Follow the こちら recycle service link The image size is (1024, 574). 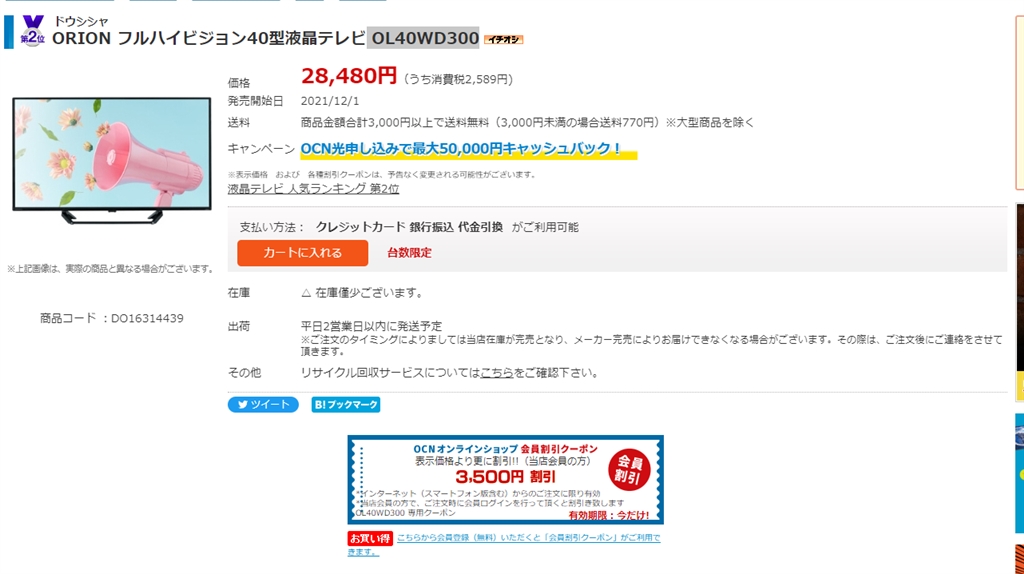coord(497,373)
